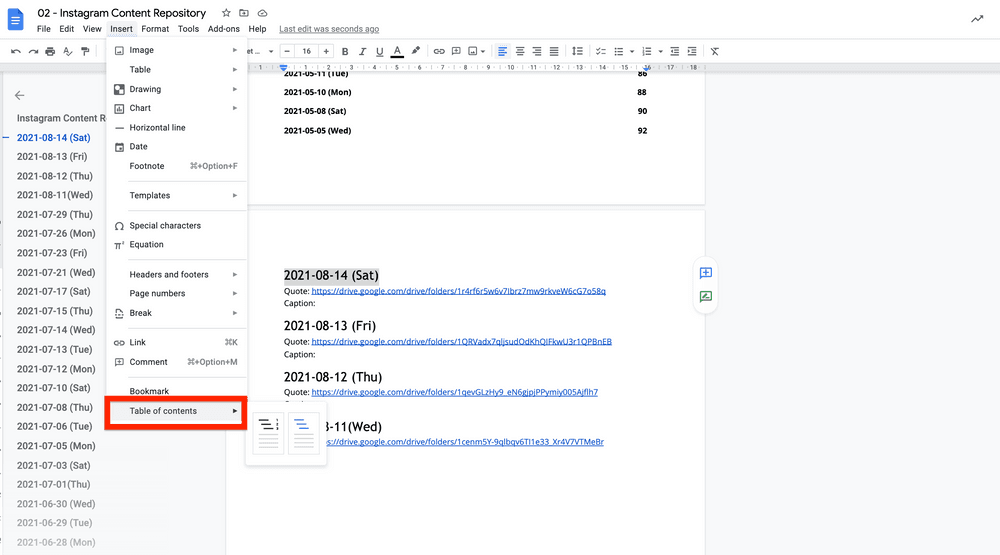1000x555 pixels.
Task: Click the print icon
Action: [x=50, y=51]
